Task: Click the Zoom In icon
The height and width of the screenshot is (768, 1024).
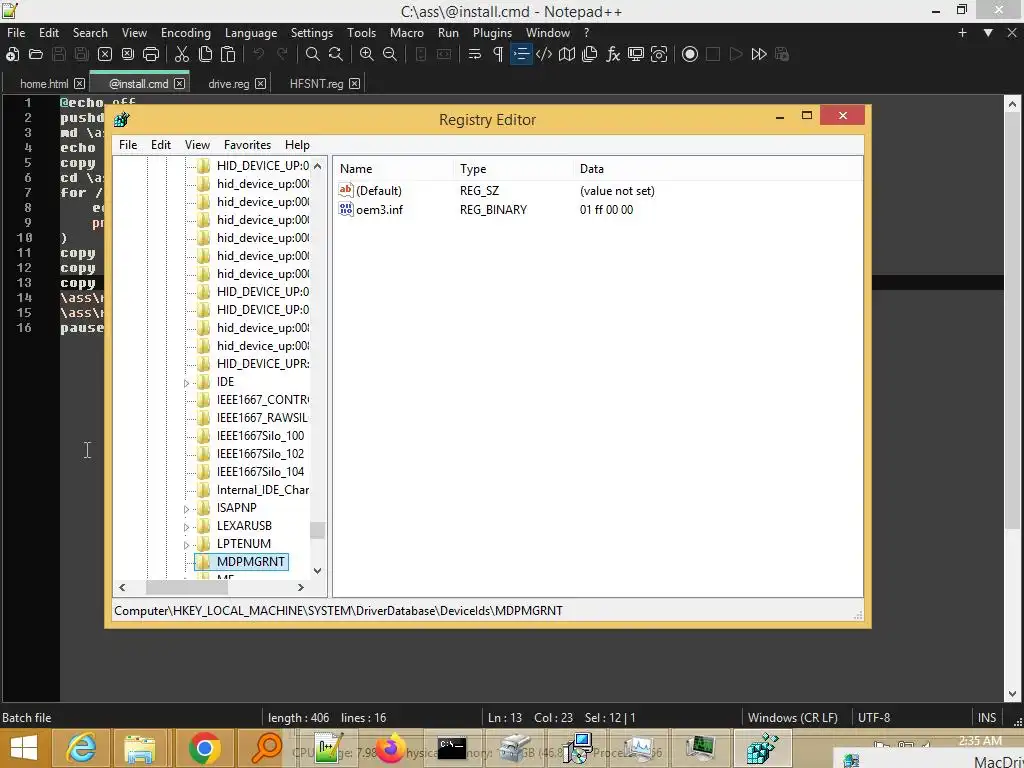Action: click(x=366, y=54)
